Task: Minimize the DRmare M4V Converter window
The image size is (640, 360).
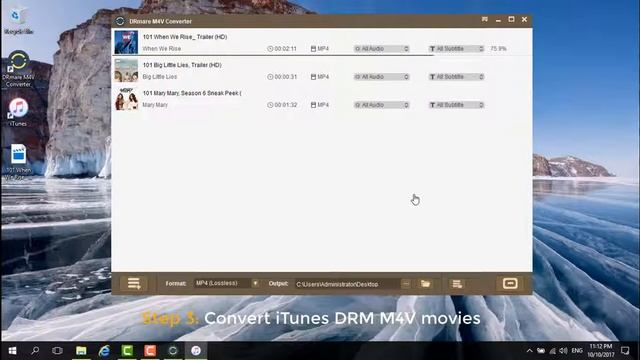Action: click(x=498, y=20)
